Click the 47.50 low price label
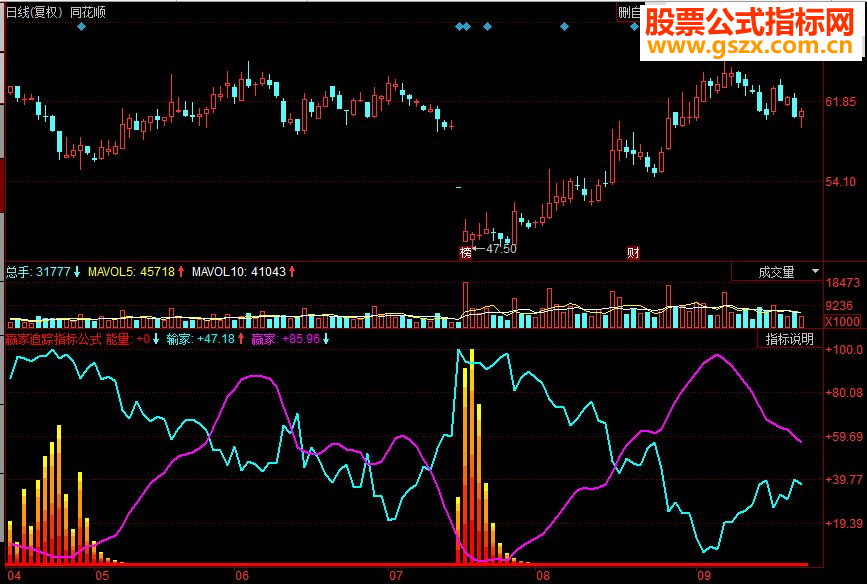Viewport: 867px width, 584px height. tap(501, 249)
